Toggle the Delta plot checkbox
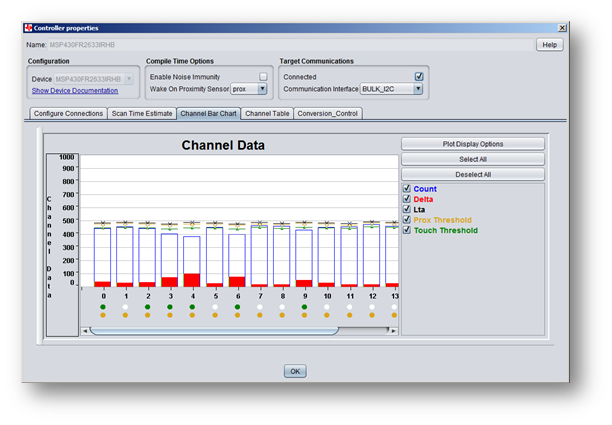The width and height of the screenshot is (612, 425). click(406, 199)
